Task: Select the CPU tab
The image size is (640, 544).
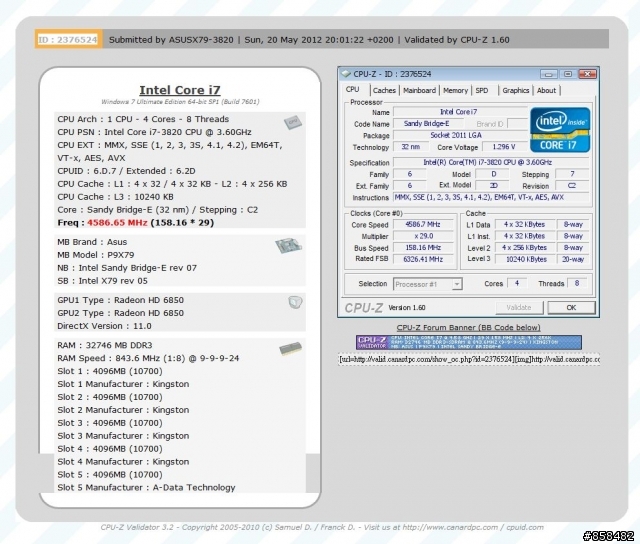Action: tap(353, 89)
